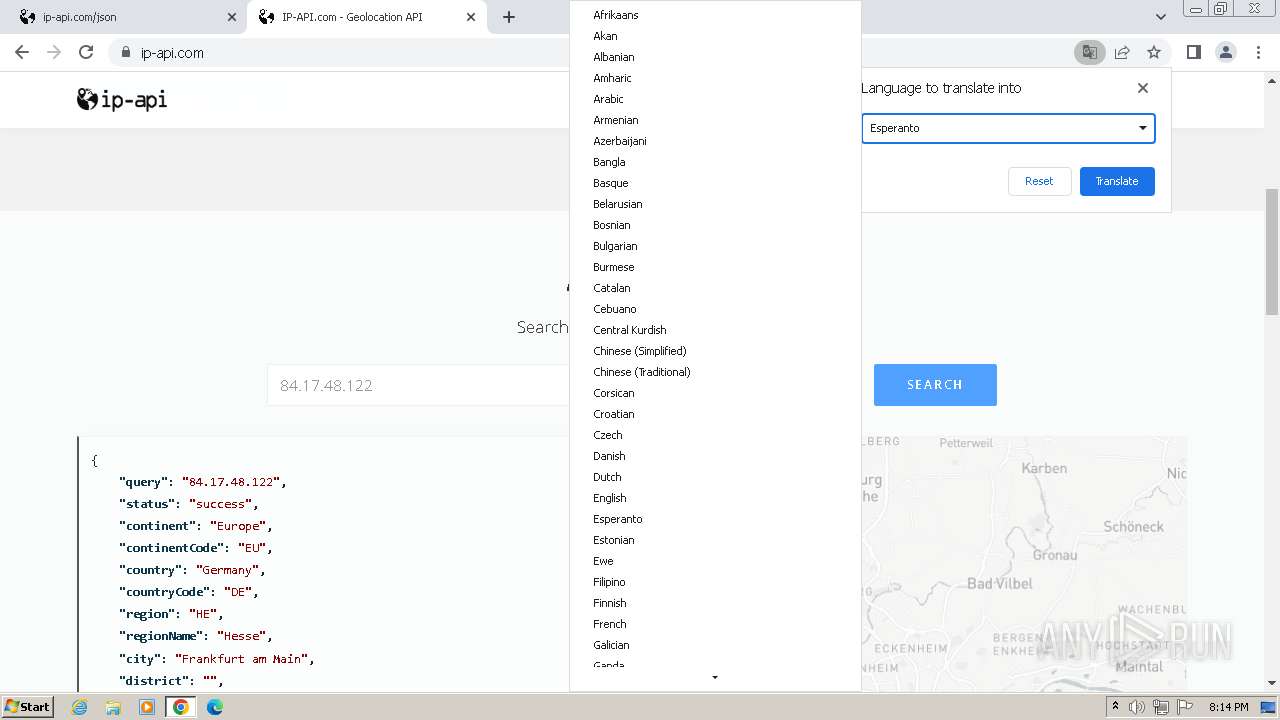The image size is (1280, 720).
Task: Pick Dutch in the language list
Action: coord(715,477)
